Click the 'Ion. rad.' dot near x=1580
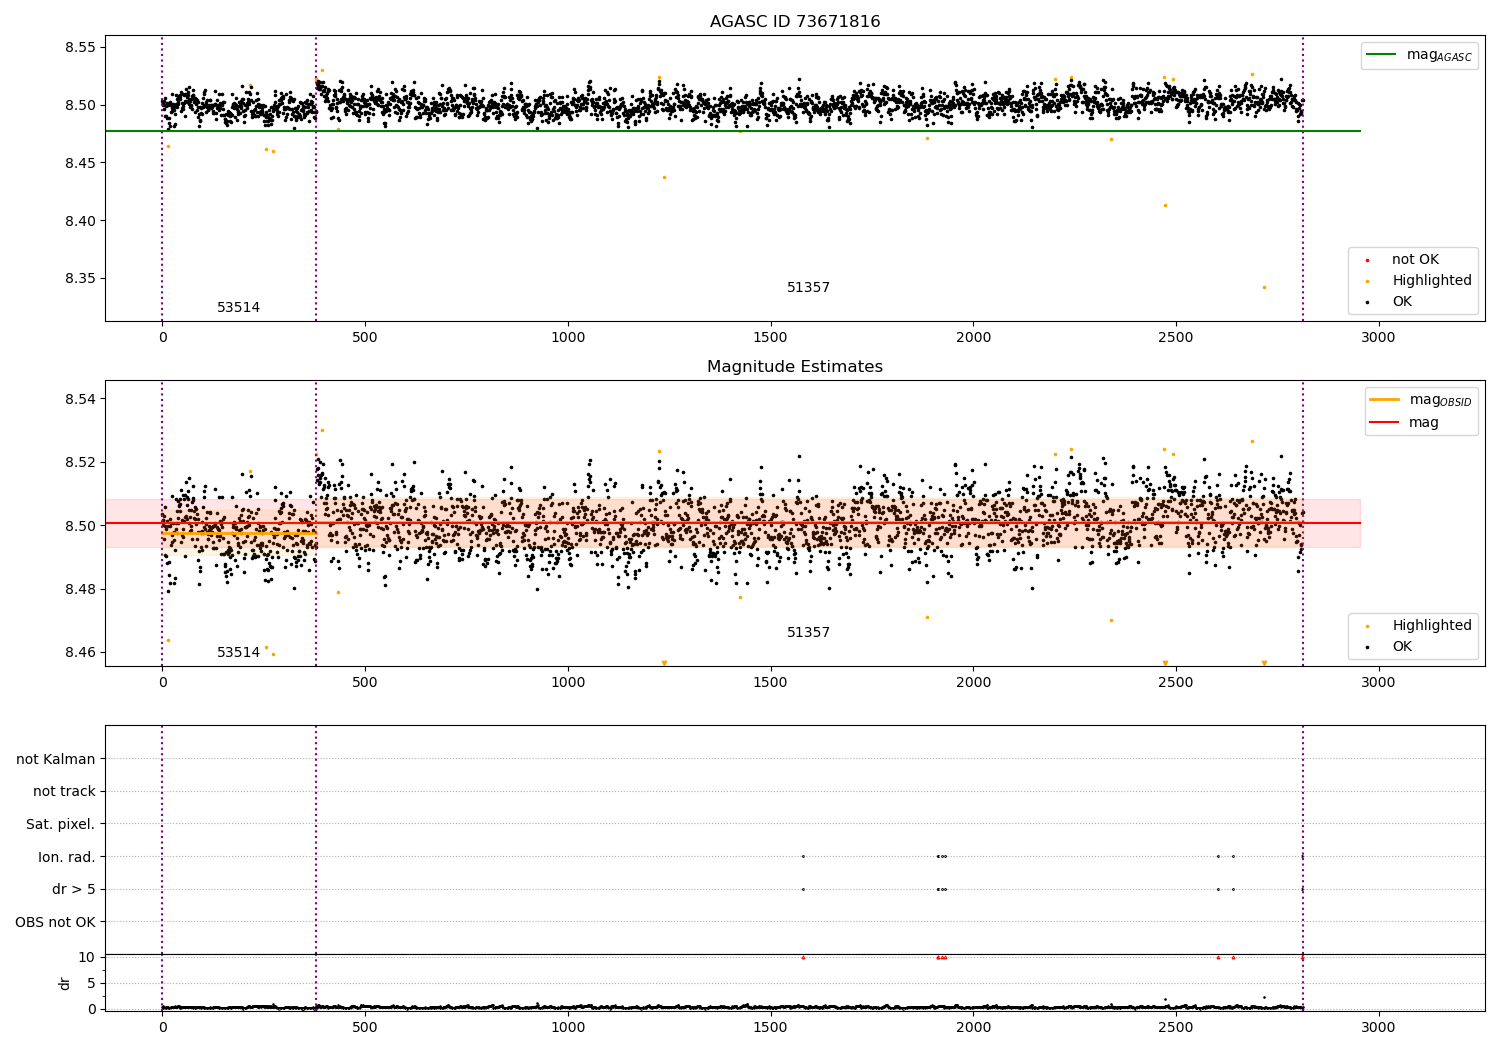This screenshot has width=1500, height=1050. pos(803,856)
